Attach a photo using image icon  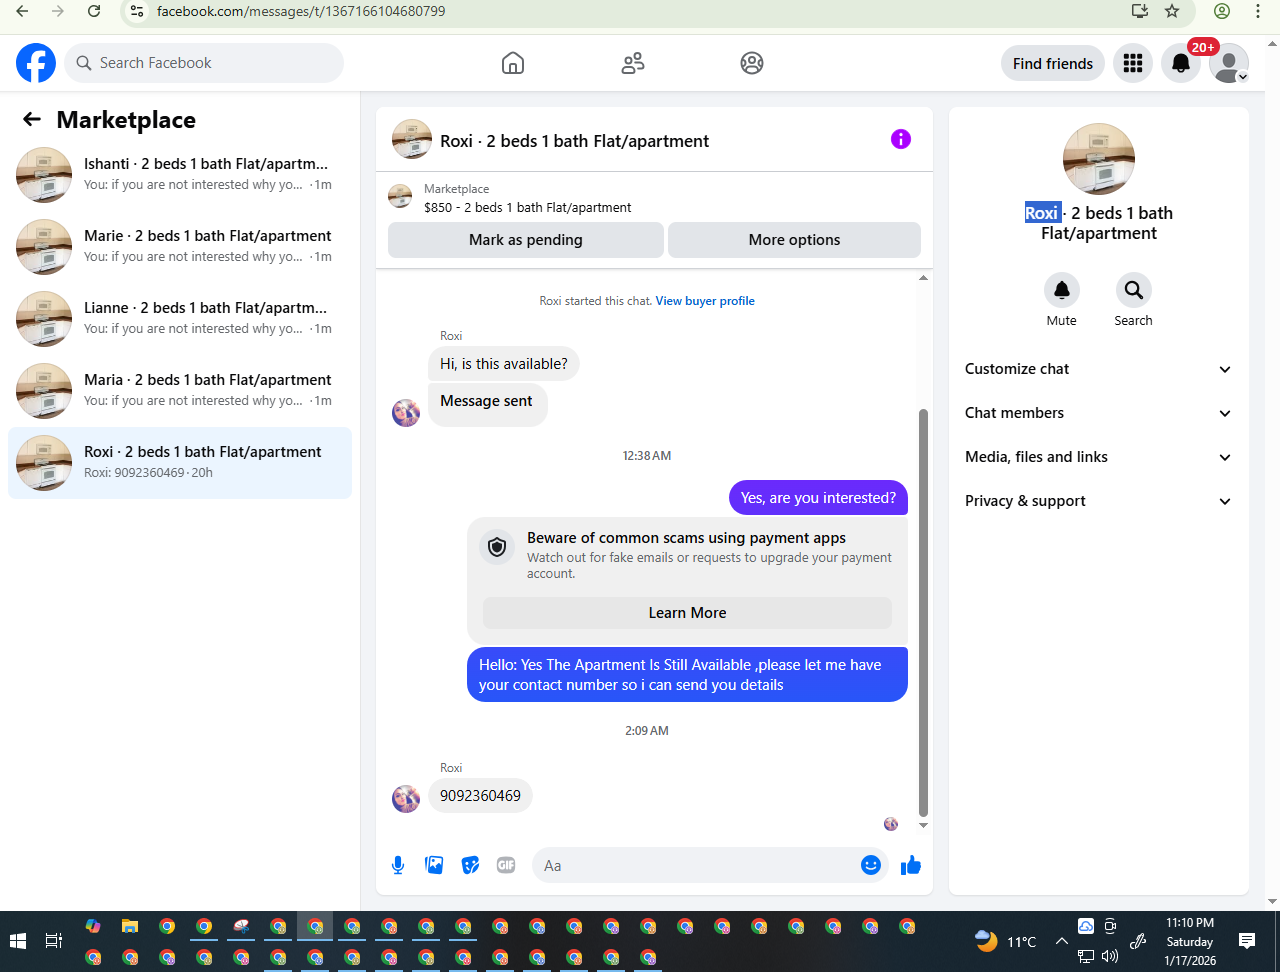pyautogui.click(x=434, y=865)
